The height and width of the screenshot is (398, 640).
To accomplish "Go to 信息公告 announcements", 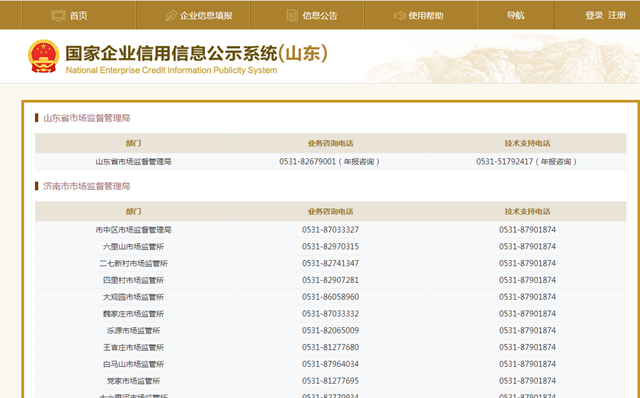I will [x=320, y=16].
